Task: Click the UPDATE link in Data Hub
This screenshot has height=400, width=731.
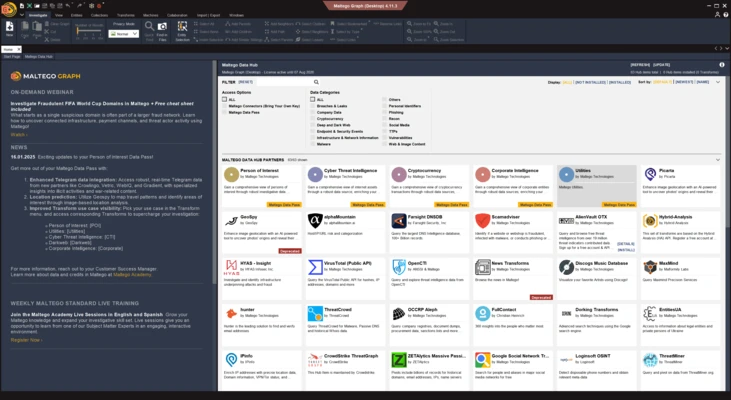Action: [662, 65]
